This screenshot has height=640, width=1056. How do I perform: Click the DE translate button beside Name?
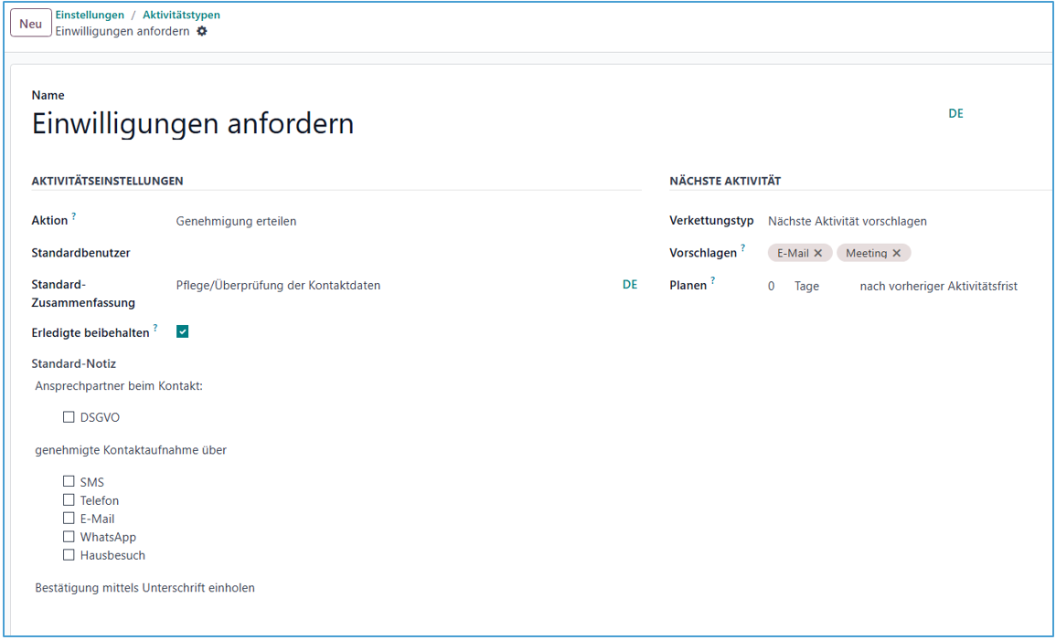[955, 114]
